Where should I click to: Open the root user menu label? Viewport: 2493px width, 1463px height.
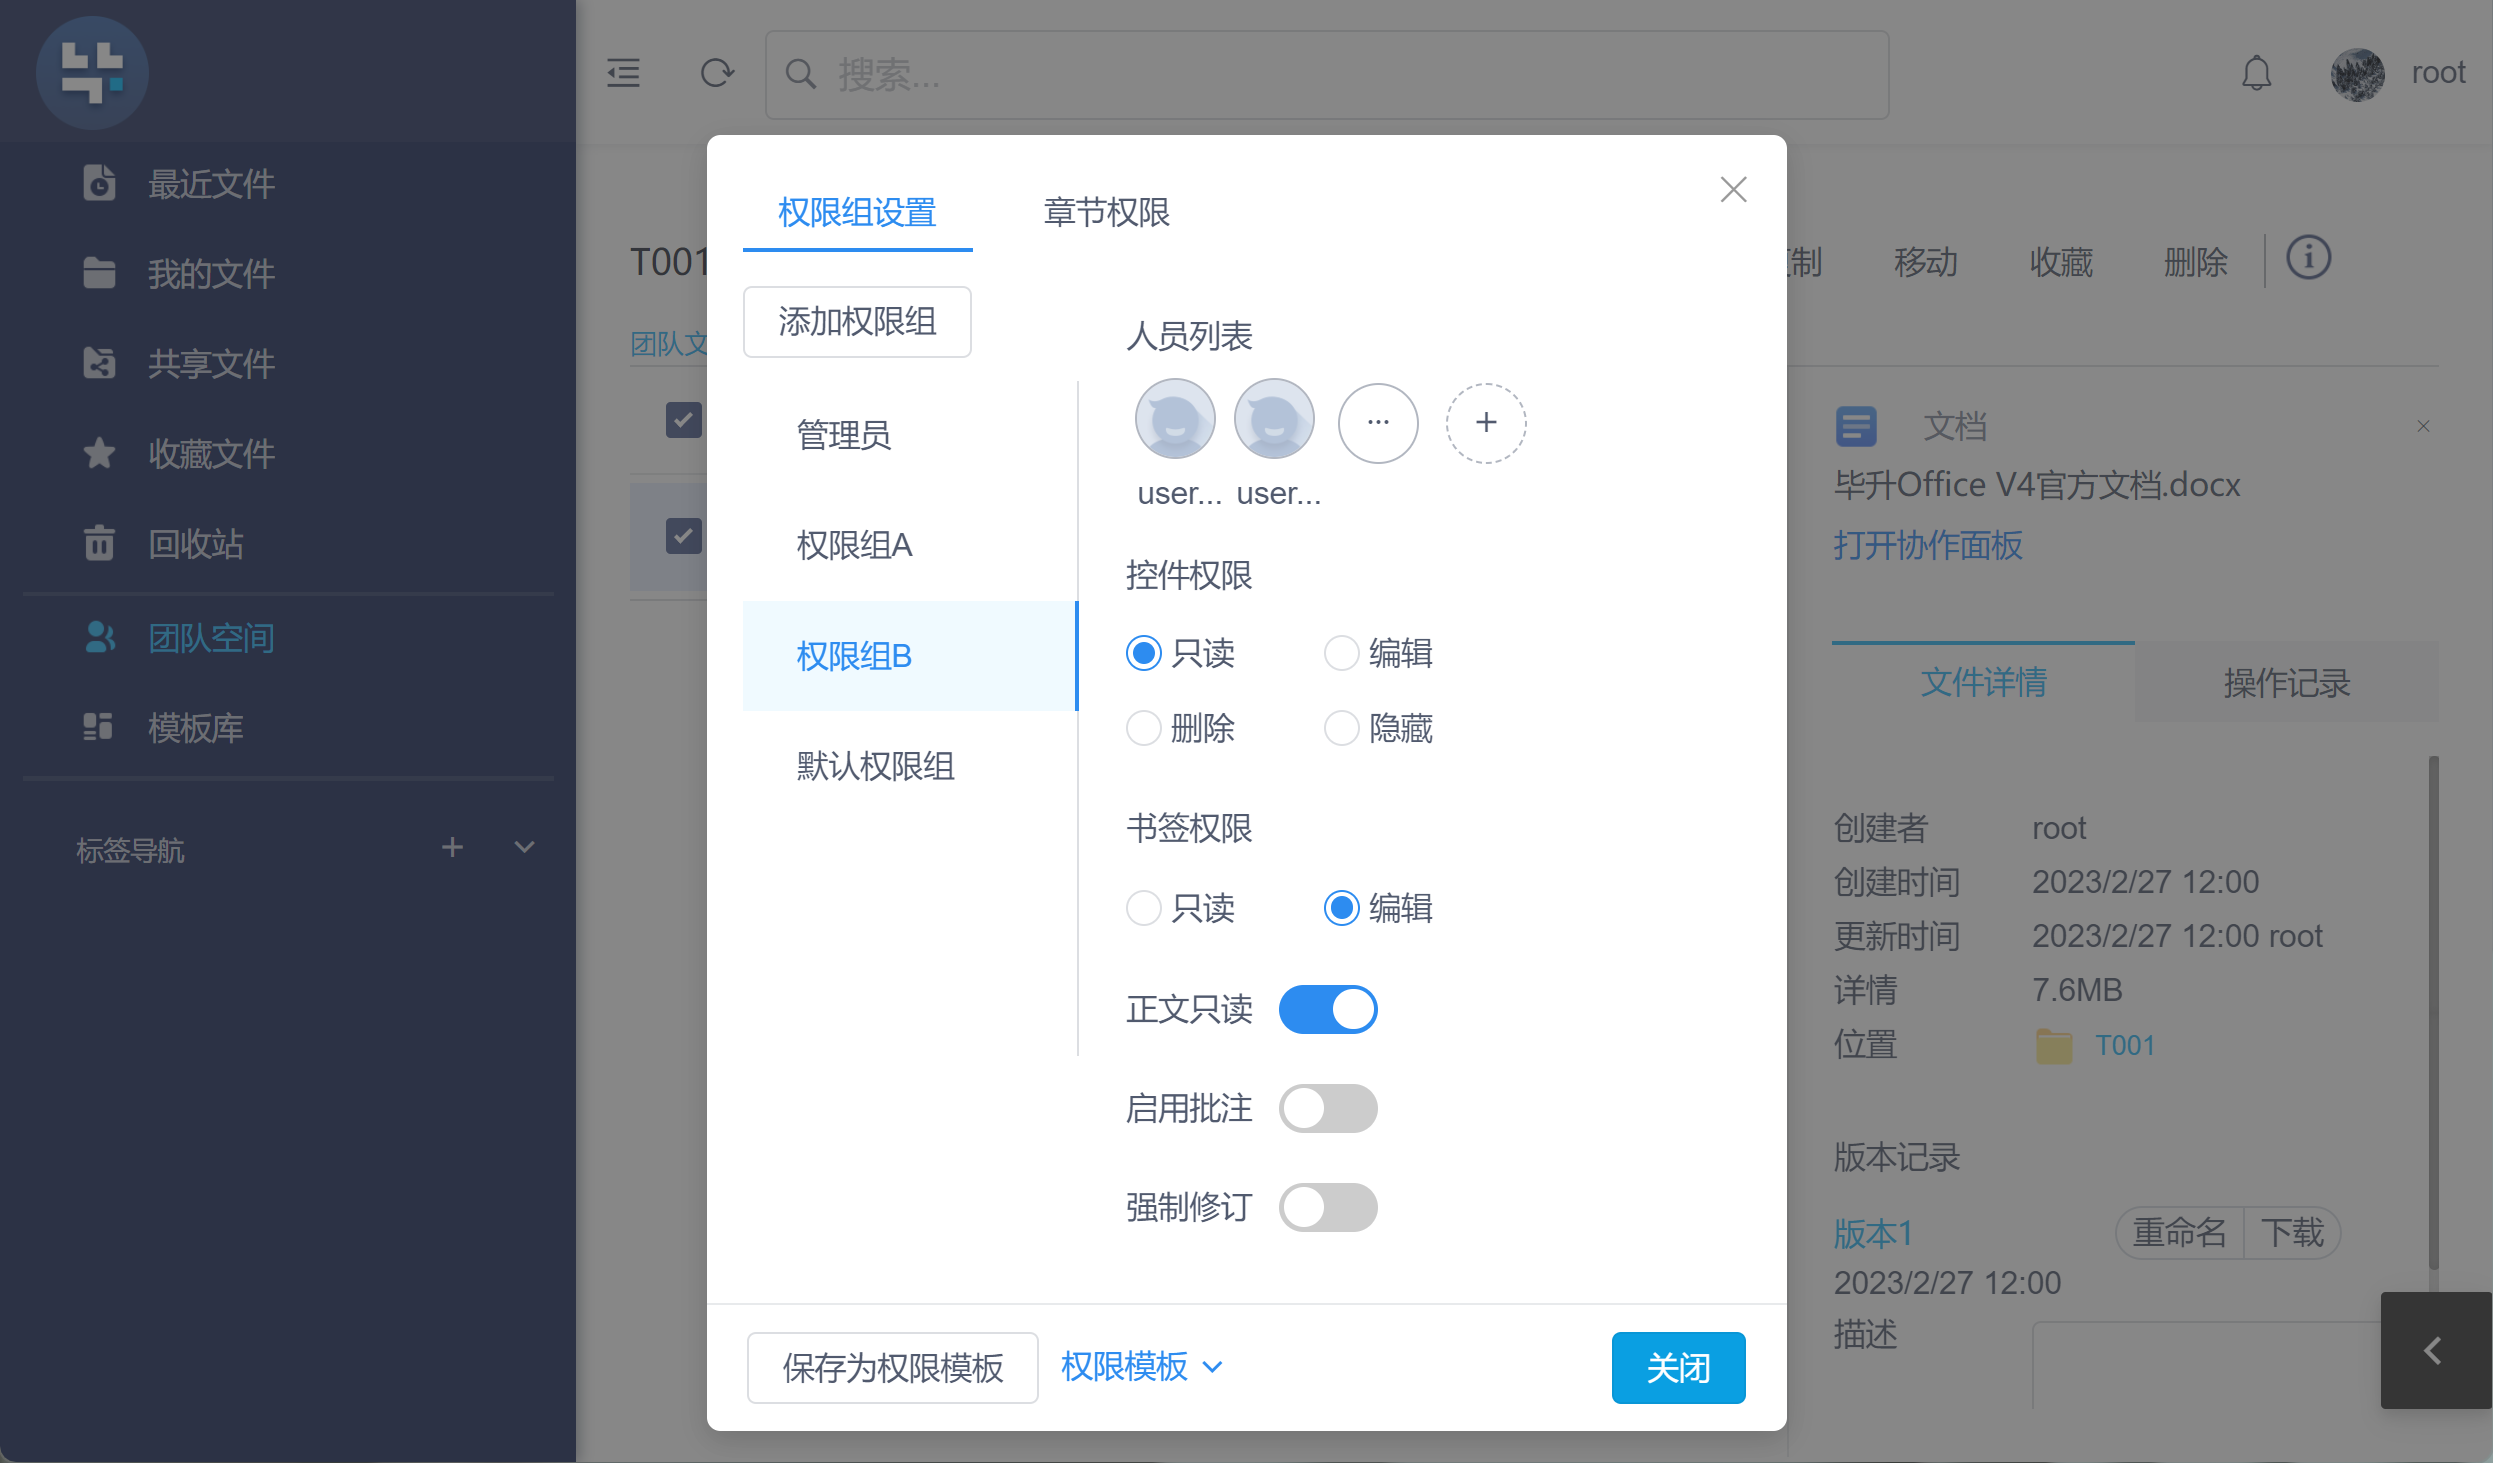tap(2438, 73)
